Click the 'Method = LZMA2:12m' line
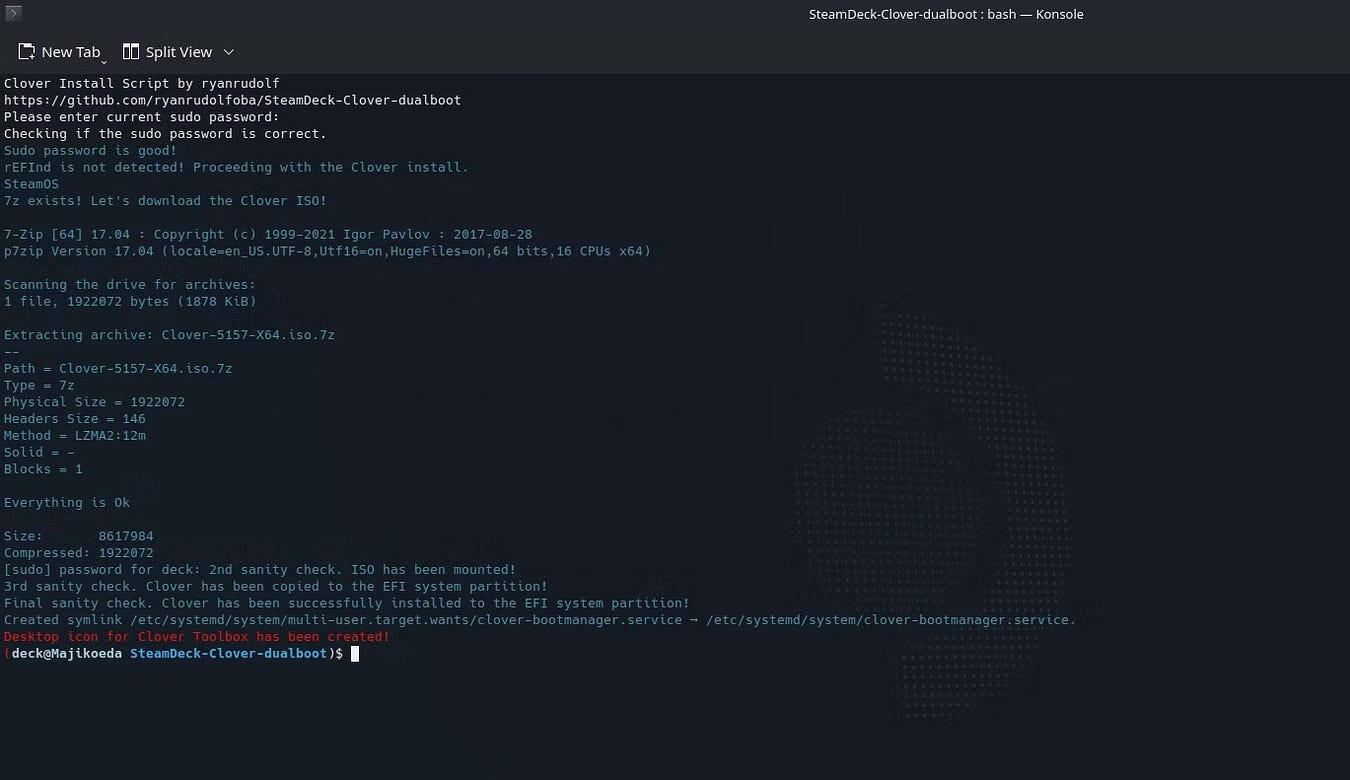1350x780 pixels. point(75,435)
